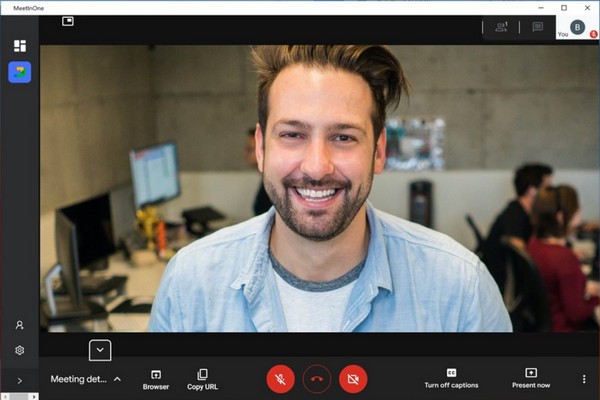This screenshot has height=400, width=600.
Task: Hang up with the red phone button
Action: pyautogui.click(x=317, y=379)
